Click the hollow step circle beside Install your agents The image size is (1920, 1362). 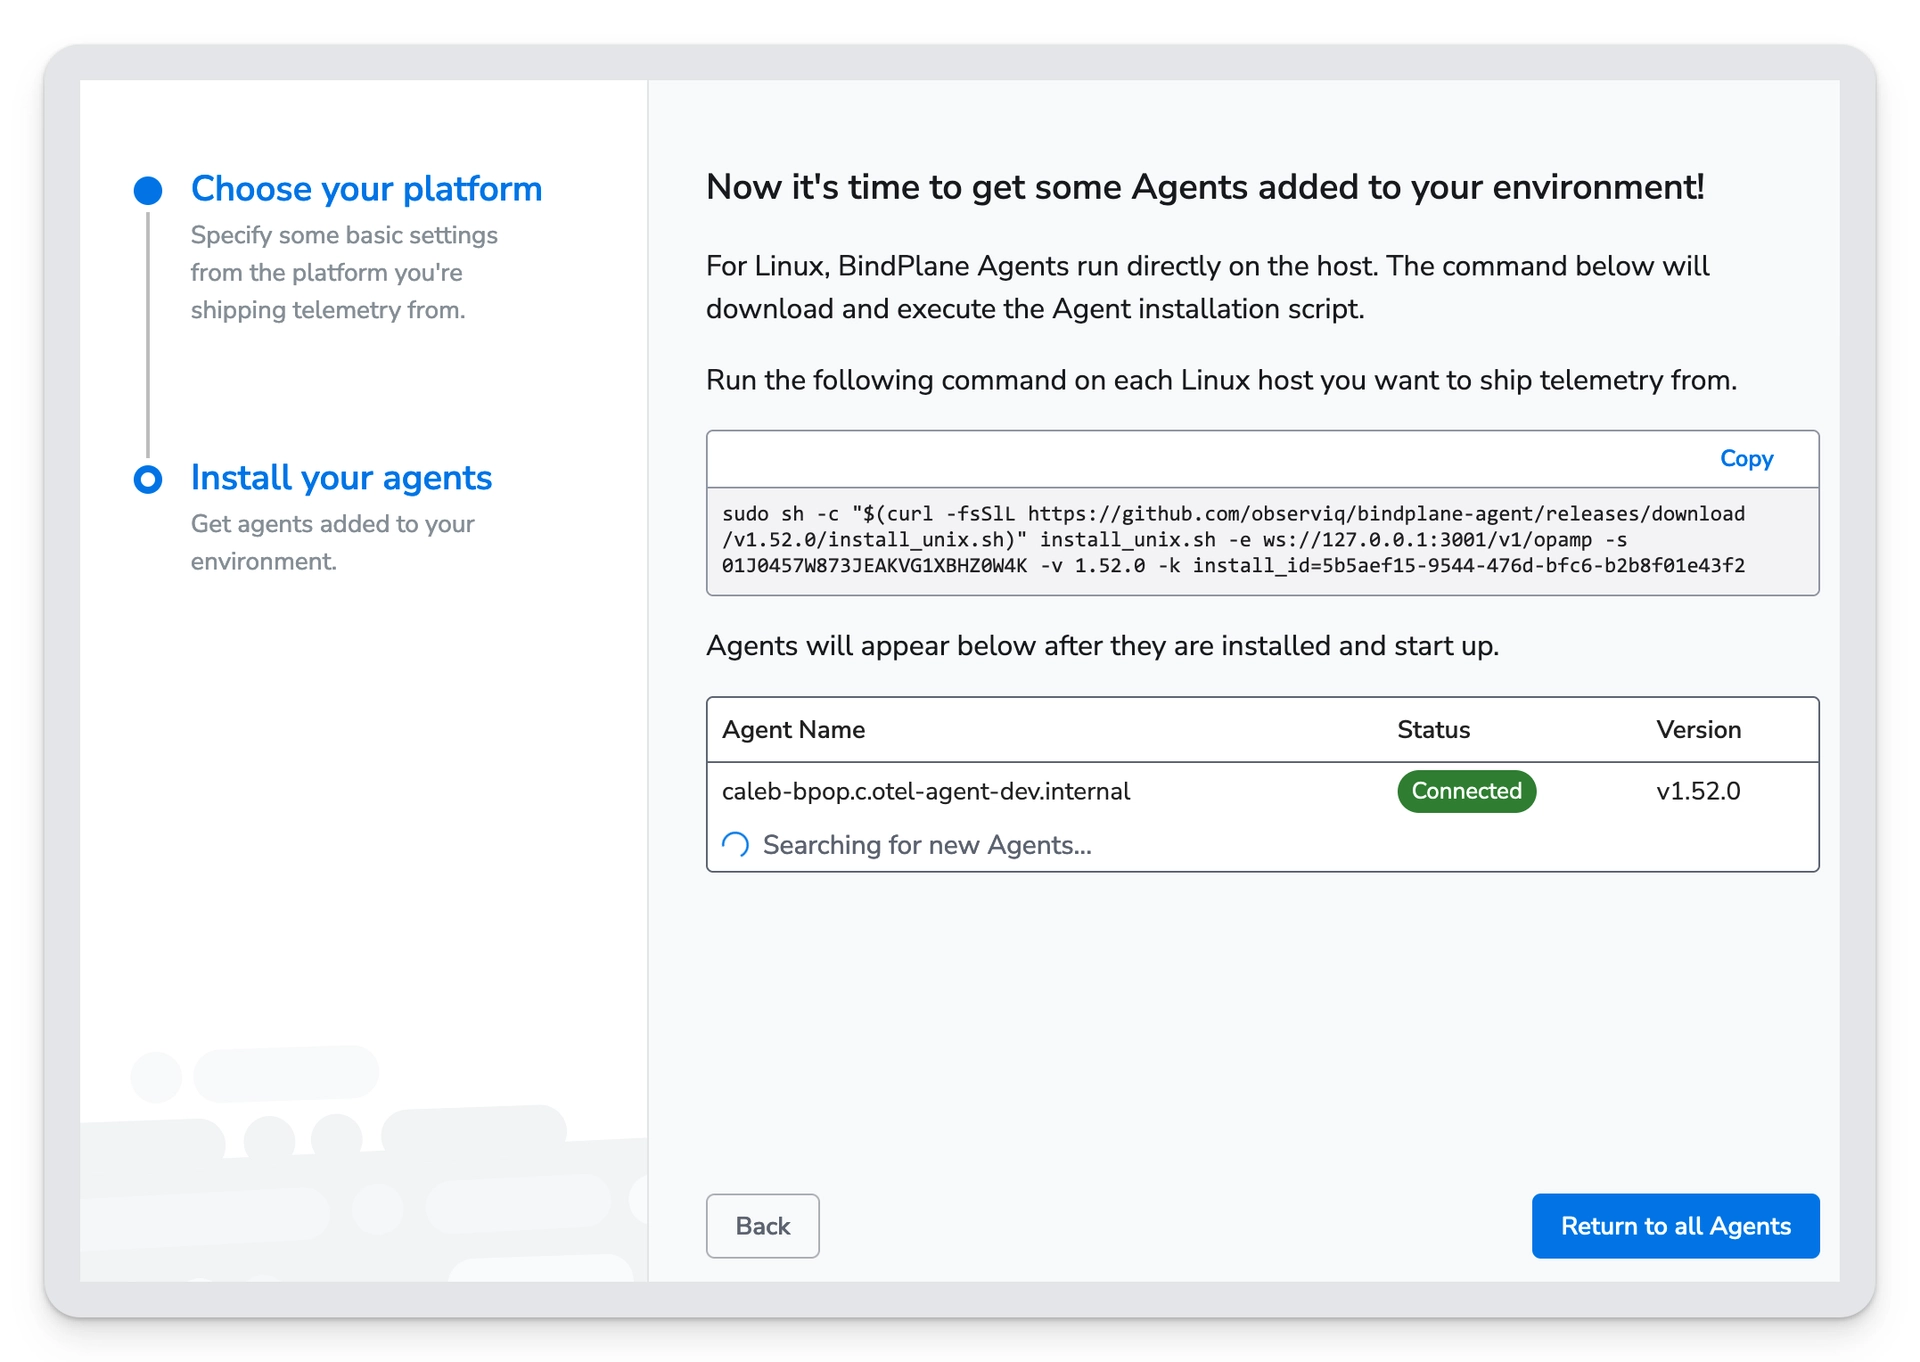coord(148,479)
